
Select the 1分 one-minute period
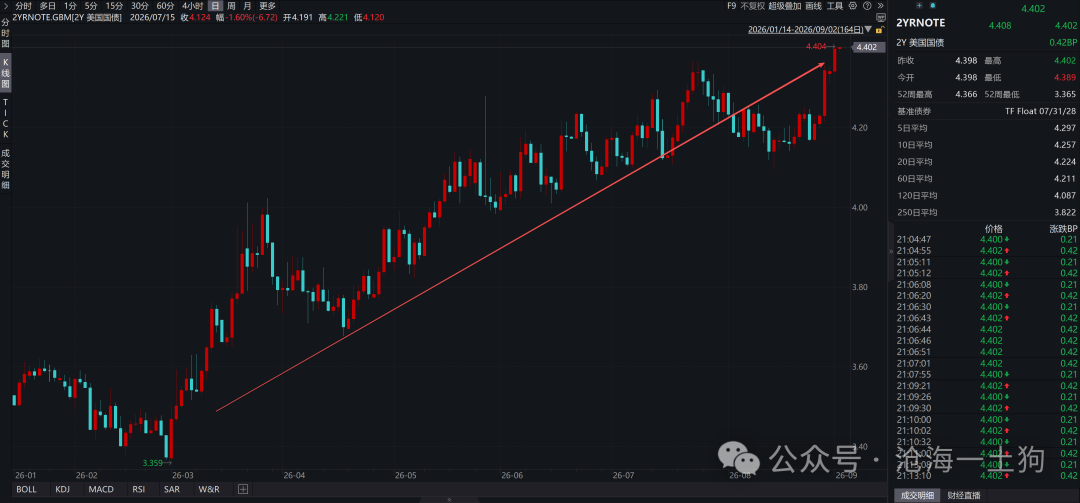coord(70,6)
